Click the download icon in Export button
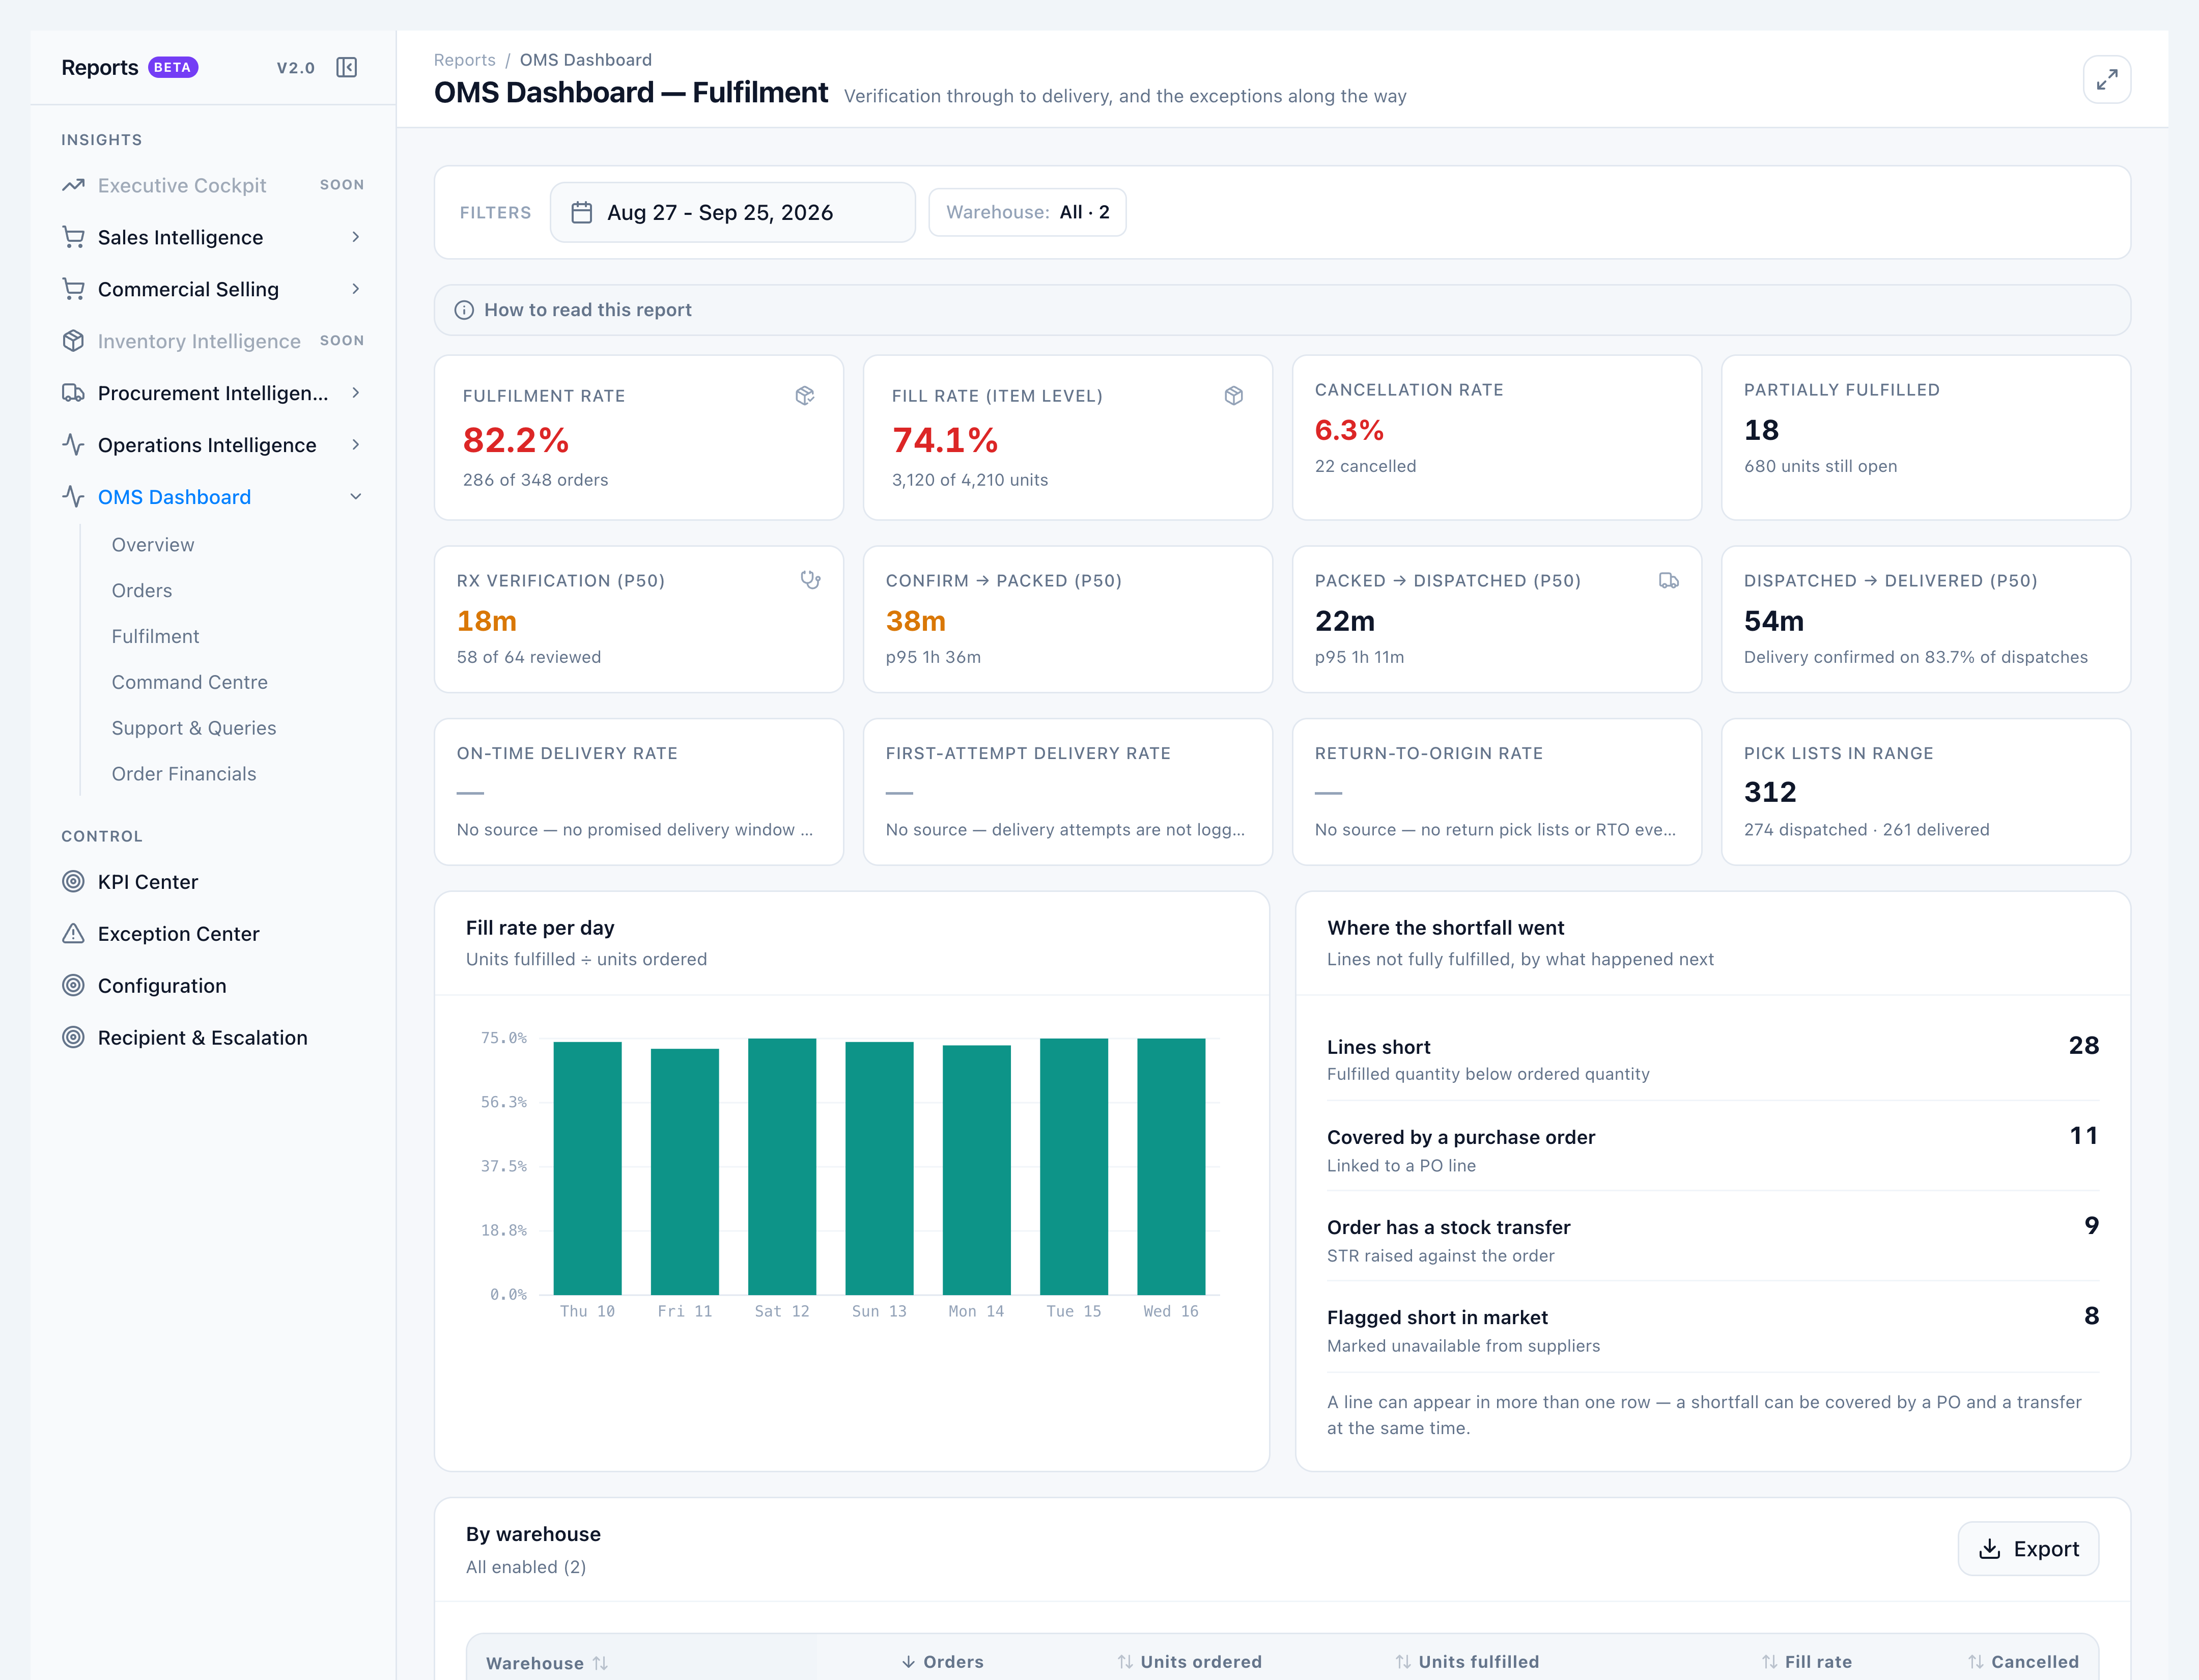 click(1990, 1549)
